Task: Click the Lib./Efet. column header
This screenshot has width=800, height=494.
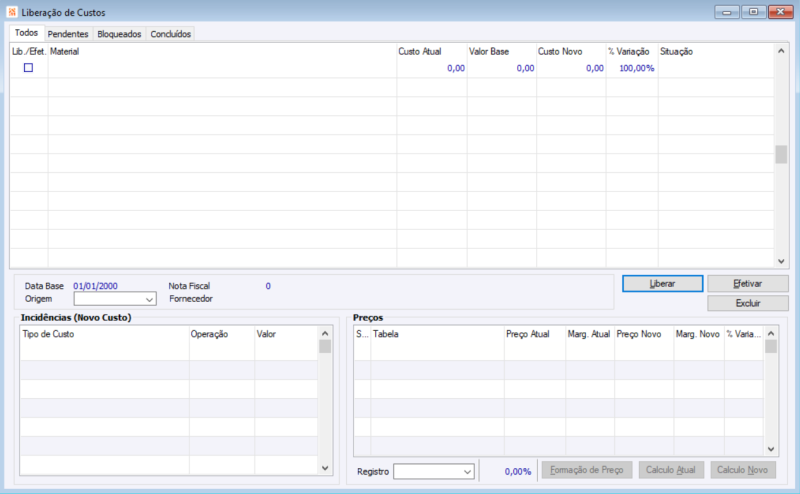Action: coord(29,52)
